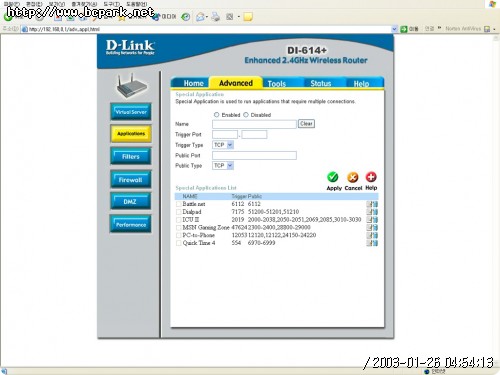Click the Name input field
Viewport: 500px width, 375px height.
click(254, 124)
